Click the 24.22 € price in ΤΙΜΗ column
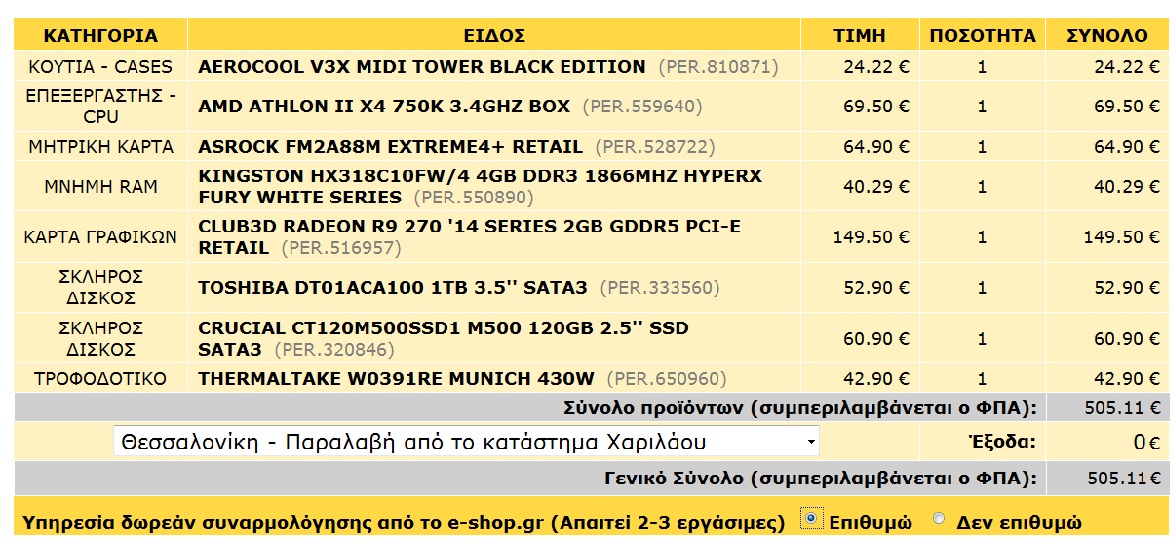Viewport: 1176px width, 560px height. [x=876, y=67]
